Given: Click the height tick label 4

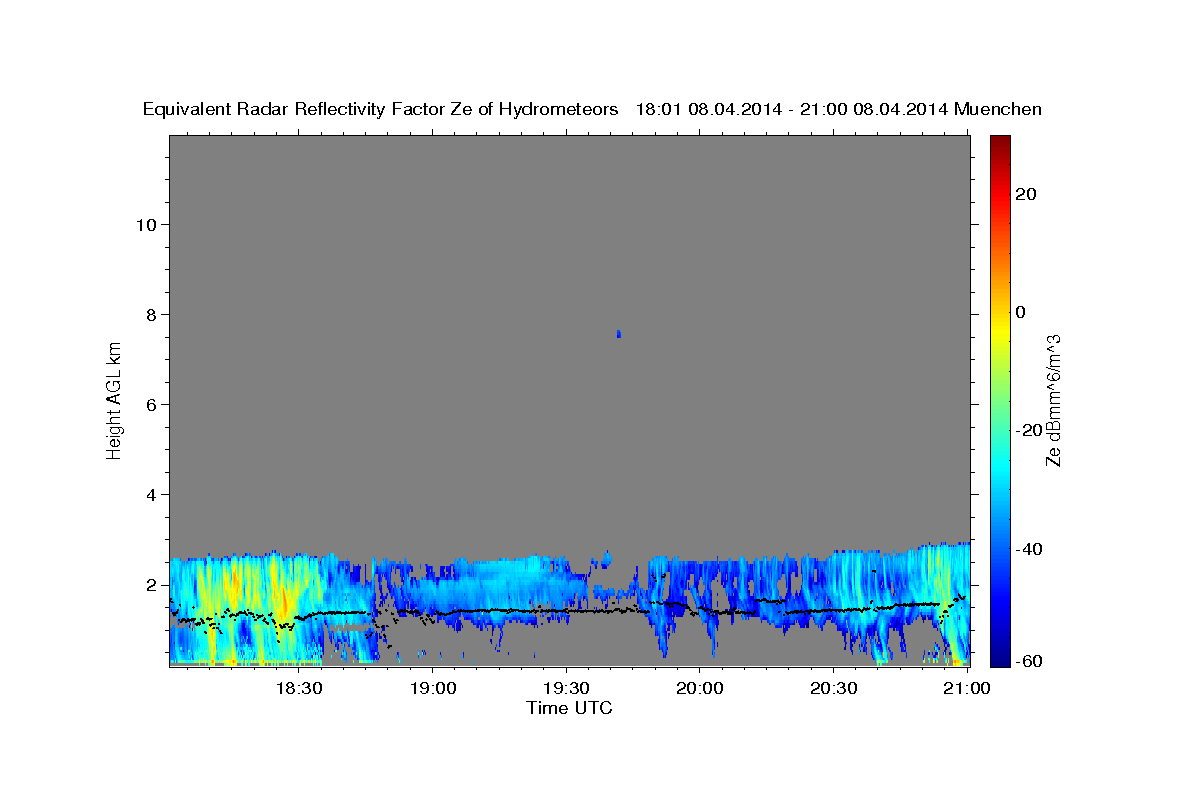Looking at the screenshot, I should [149, 494].
